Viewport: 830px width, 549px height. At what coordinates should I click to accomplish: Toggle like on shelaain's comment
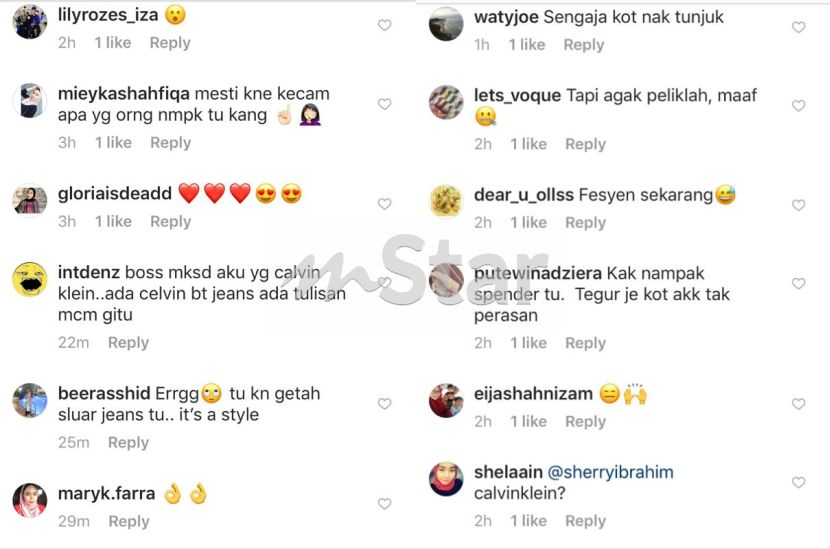pyautogui.click(x=798, y=482)
